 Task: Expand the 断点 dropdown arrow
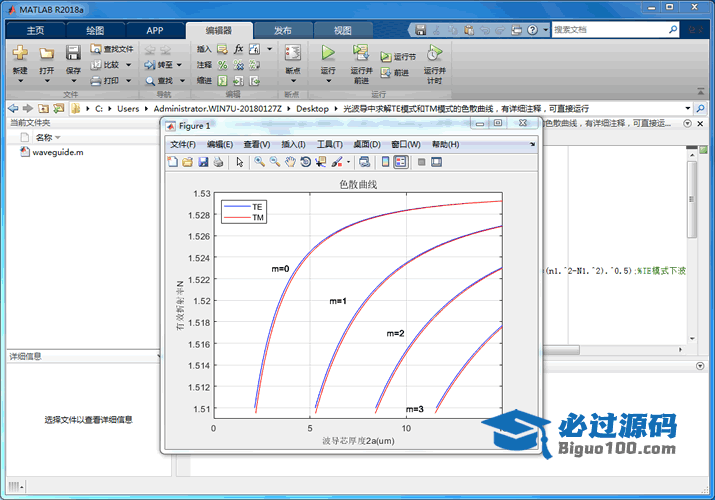click(293, 81)
